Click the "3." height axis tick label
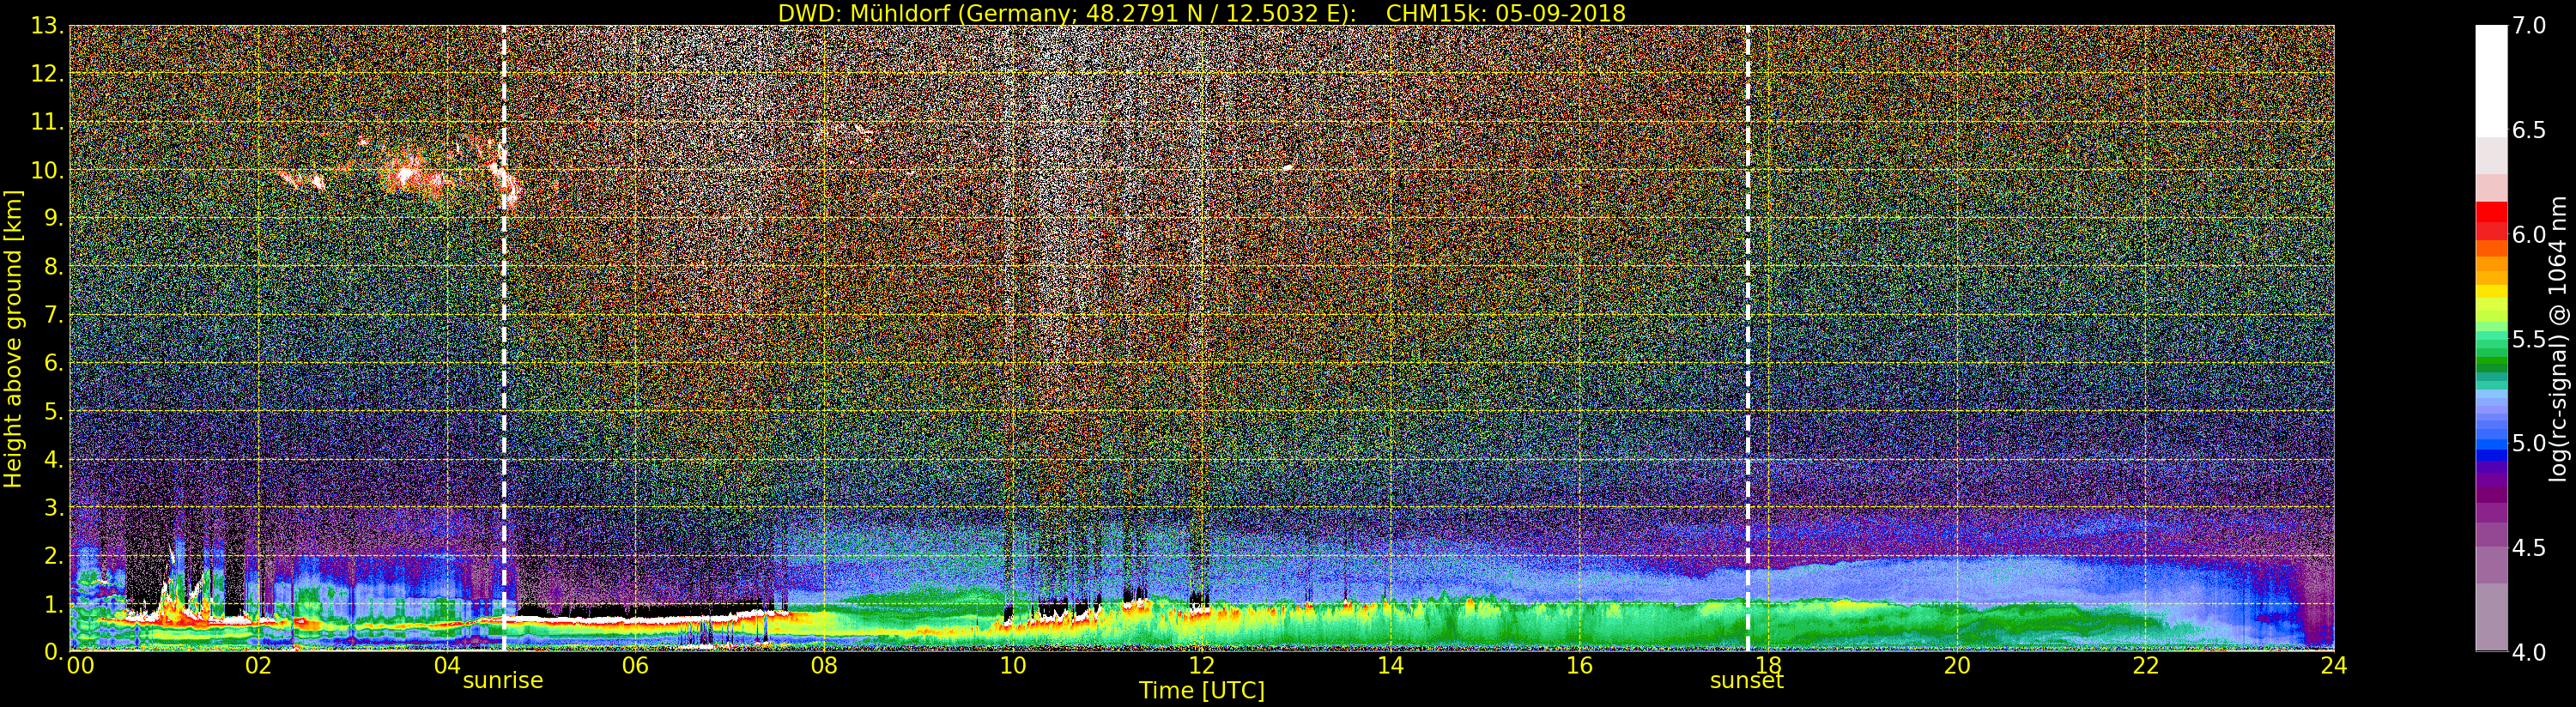Screen dimensions: 2576x707 (53, 507)
